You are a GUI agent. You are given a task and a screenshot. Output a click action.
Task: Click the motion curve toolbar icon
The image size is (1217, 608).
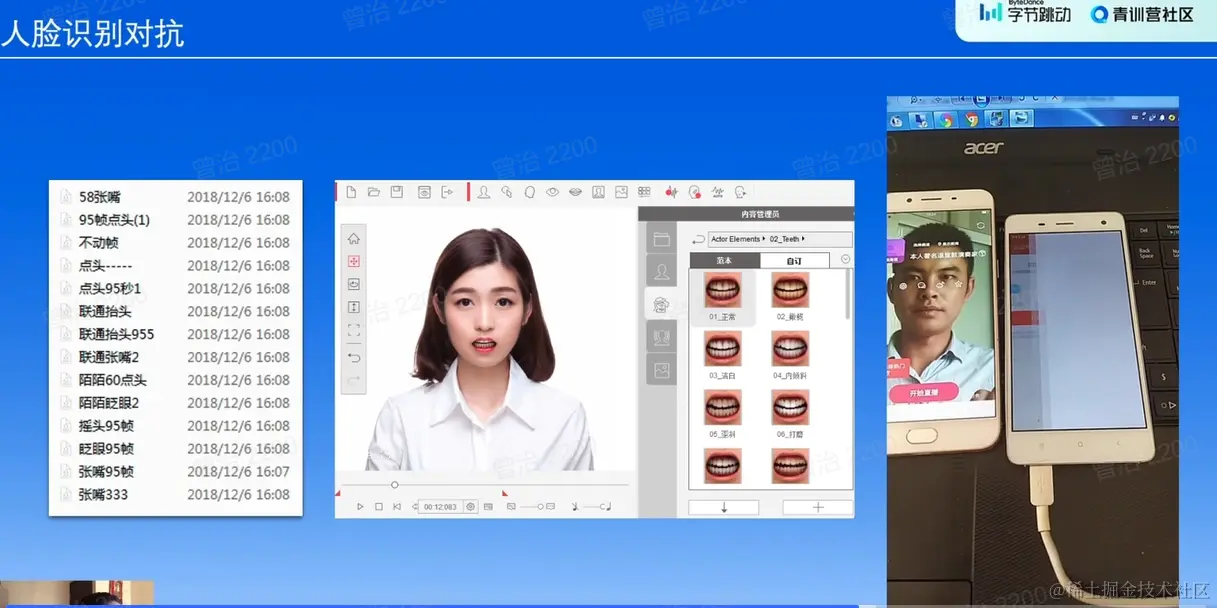717,192
